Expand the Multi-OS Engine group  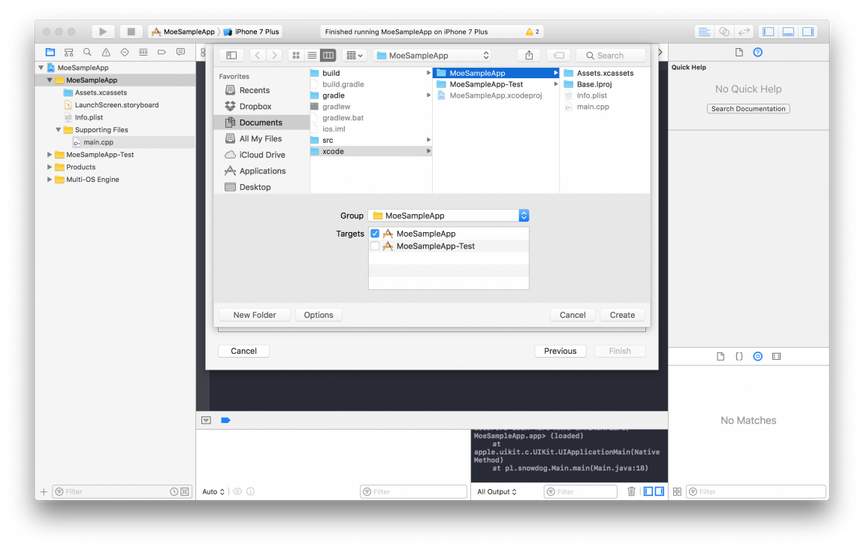click(50, 180)
